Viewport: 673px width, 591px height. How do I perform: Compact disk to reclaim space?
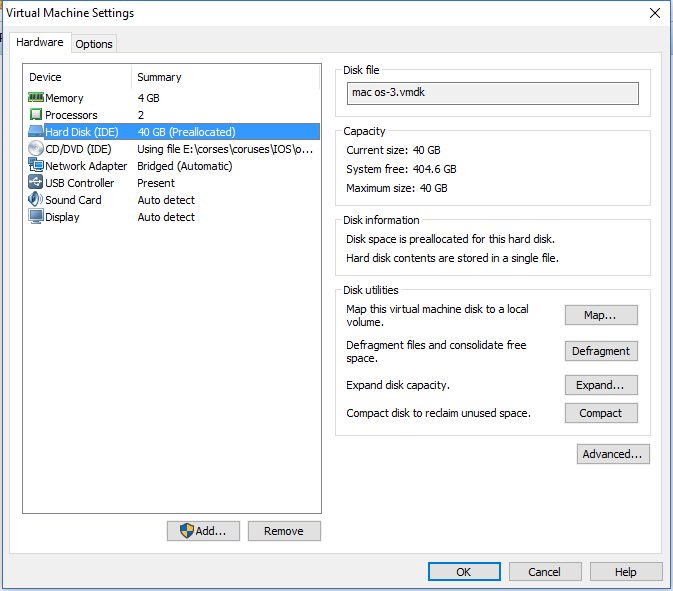click(601, 413)
